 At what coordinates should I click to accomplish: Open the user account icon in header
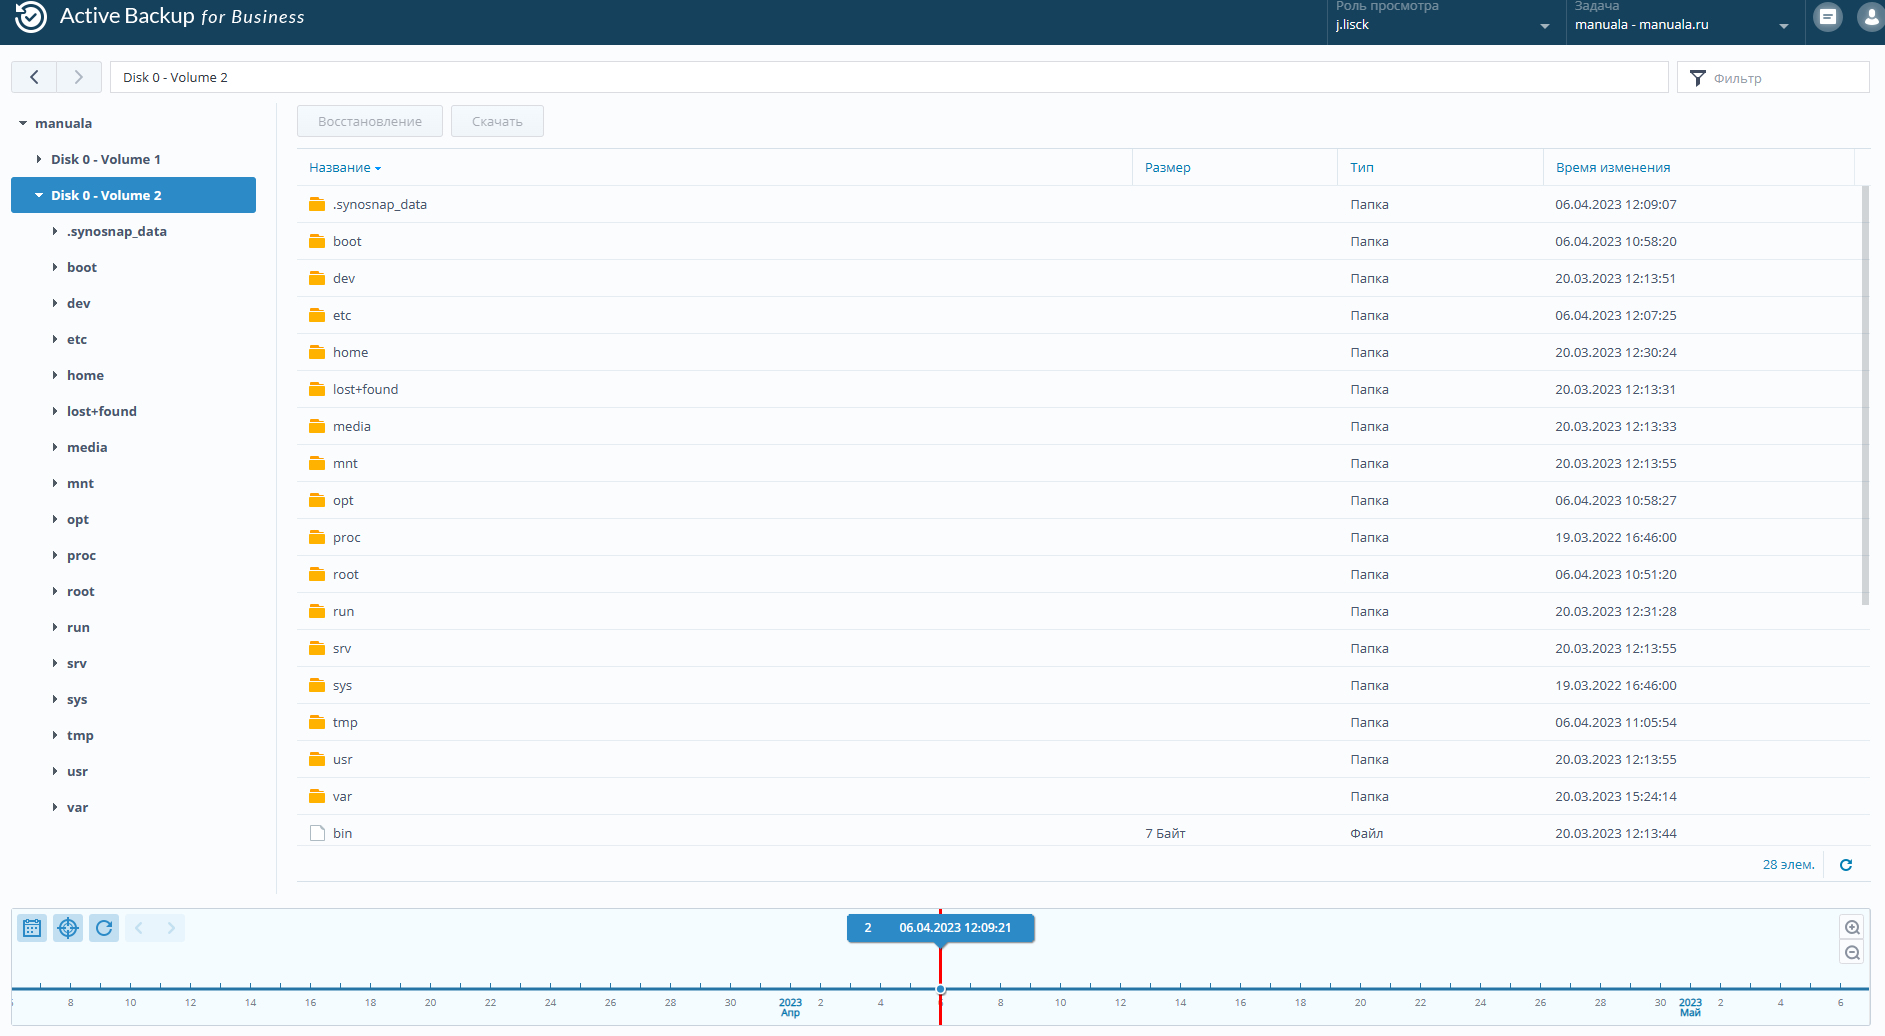[1869, 17]
